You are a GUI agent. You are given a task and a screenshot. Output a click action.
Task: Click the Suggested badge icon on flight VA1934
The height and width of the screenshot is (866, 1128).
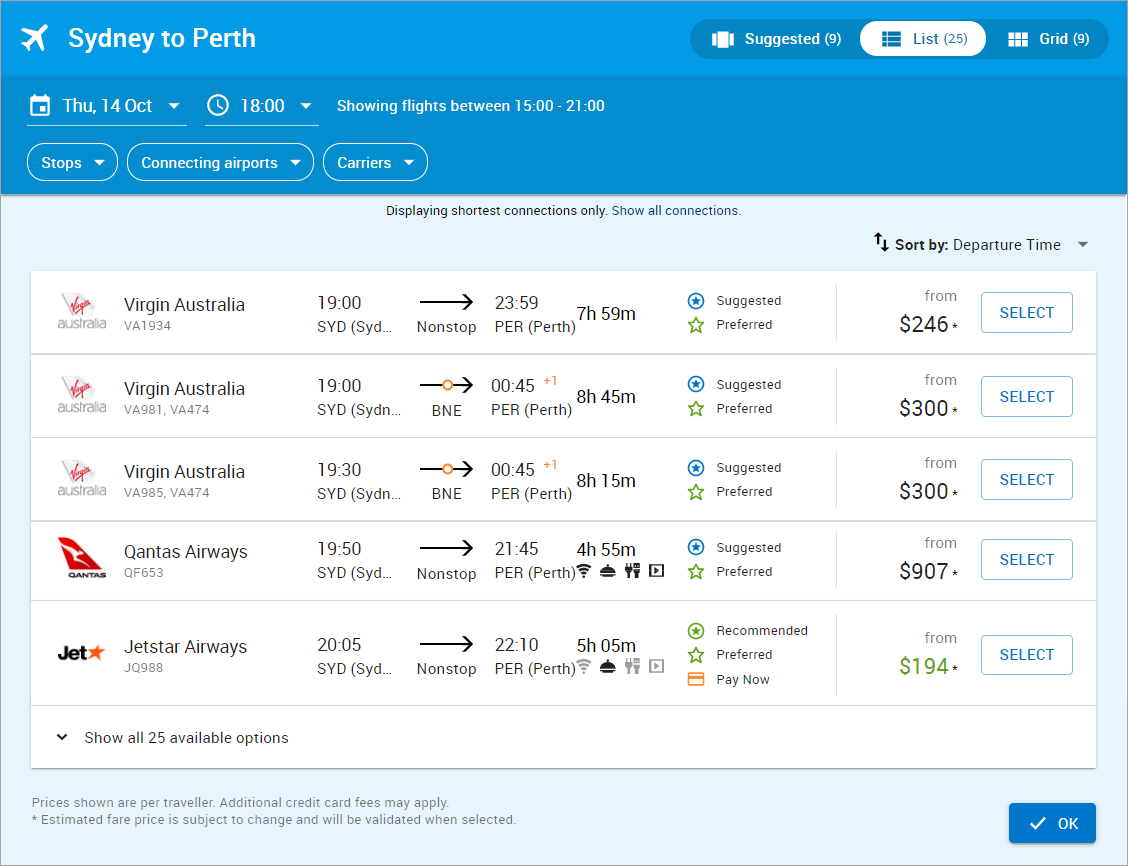pos(696,301)
